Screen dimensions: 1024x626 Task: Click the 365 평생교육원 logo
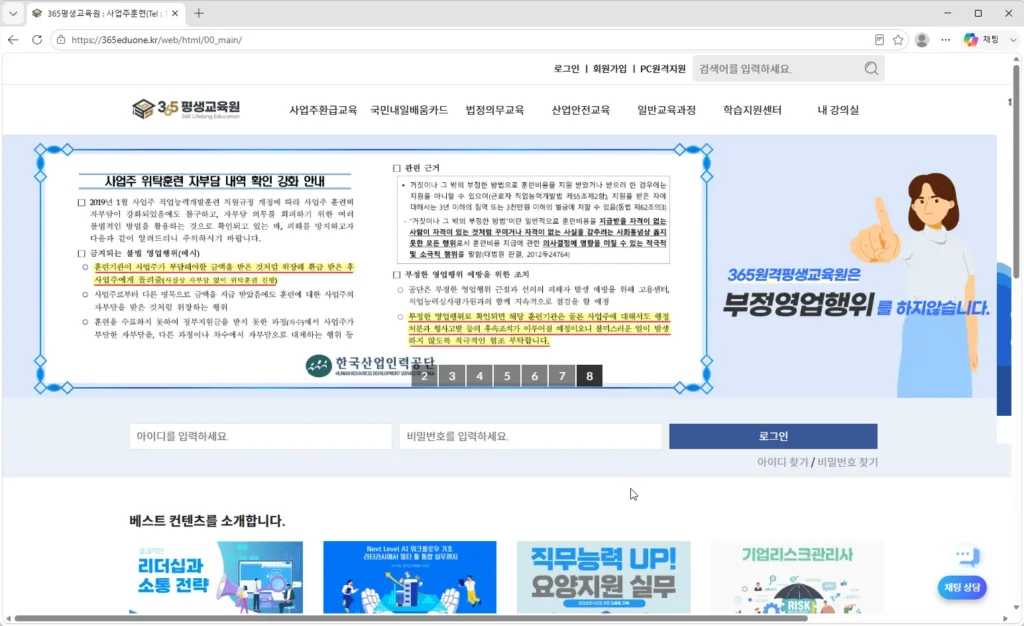(x=186, y=109)
